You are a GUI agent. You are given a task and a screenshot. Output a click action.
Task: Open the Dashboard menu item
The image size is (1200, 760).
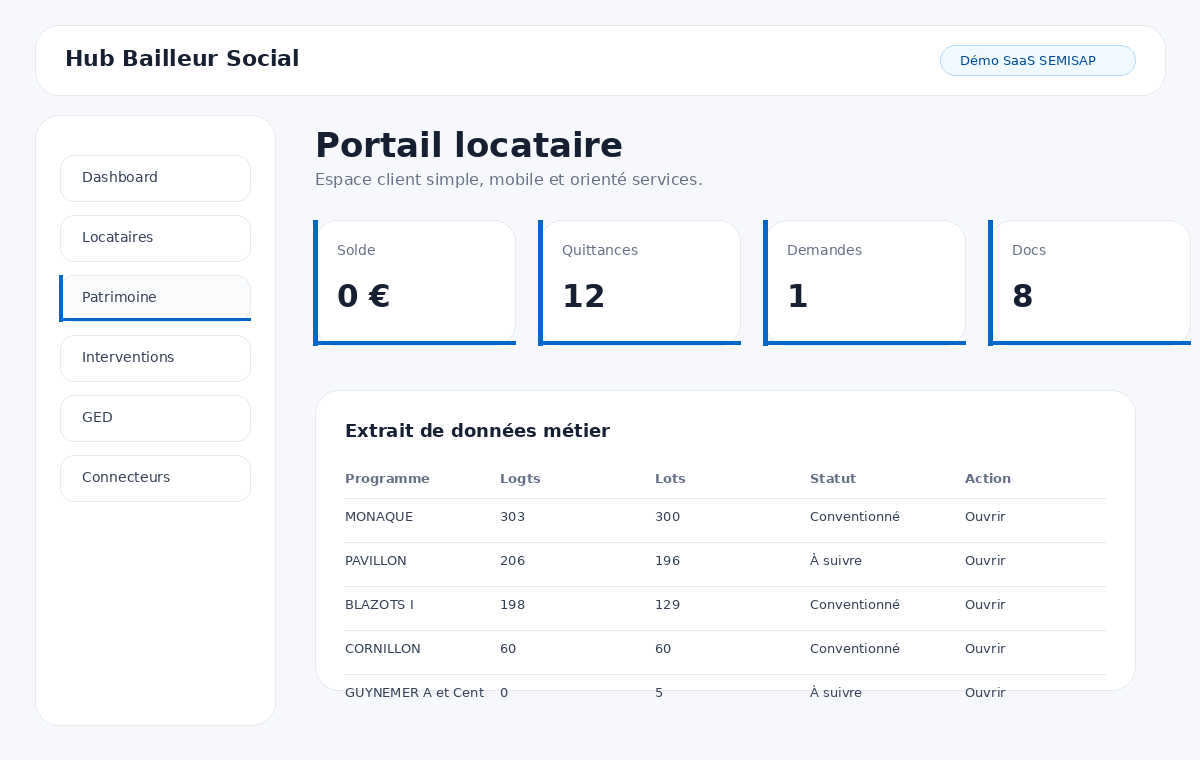155,178
